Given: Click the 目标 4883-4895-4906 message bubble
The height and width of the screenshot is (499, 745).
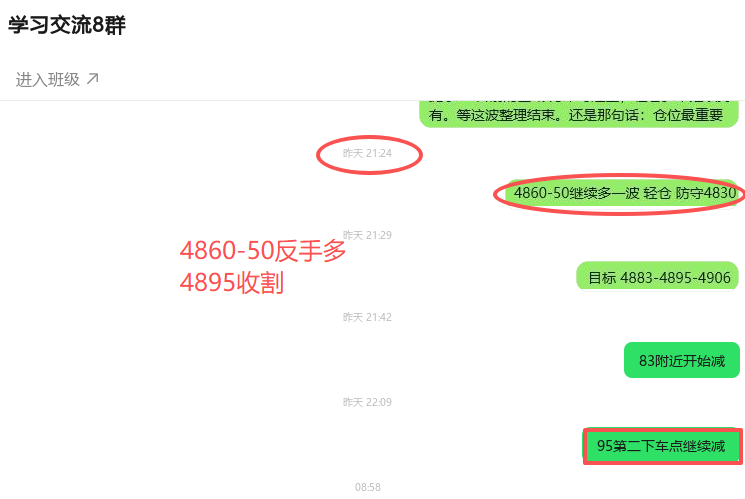Looking at the screenshot, I should pos(658,276).
